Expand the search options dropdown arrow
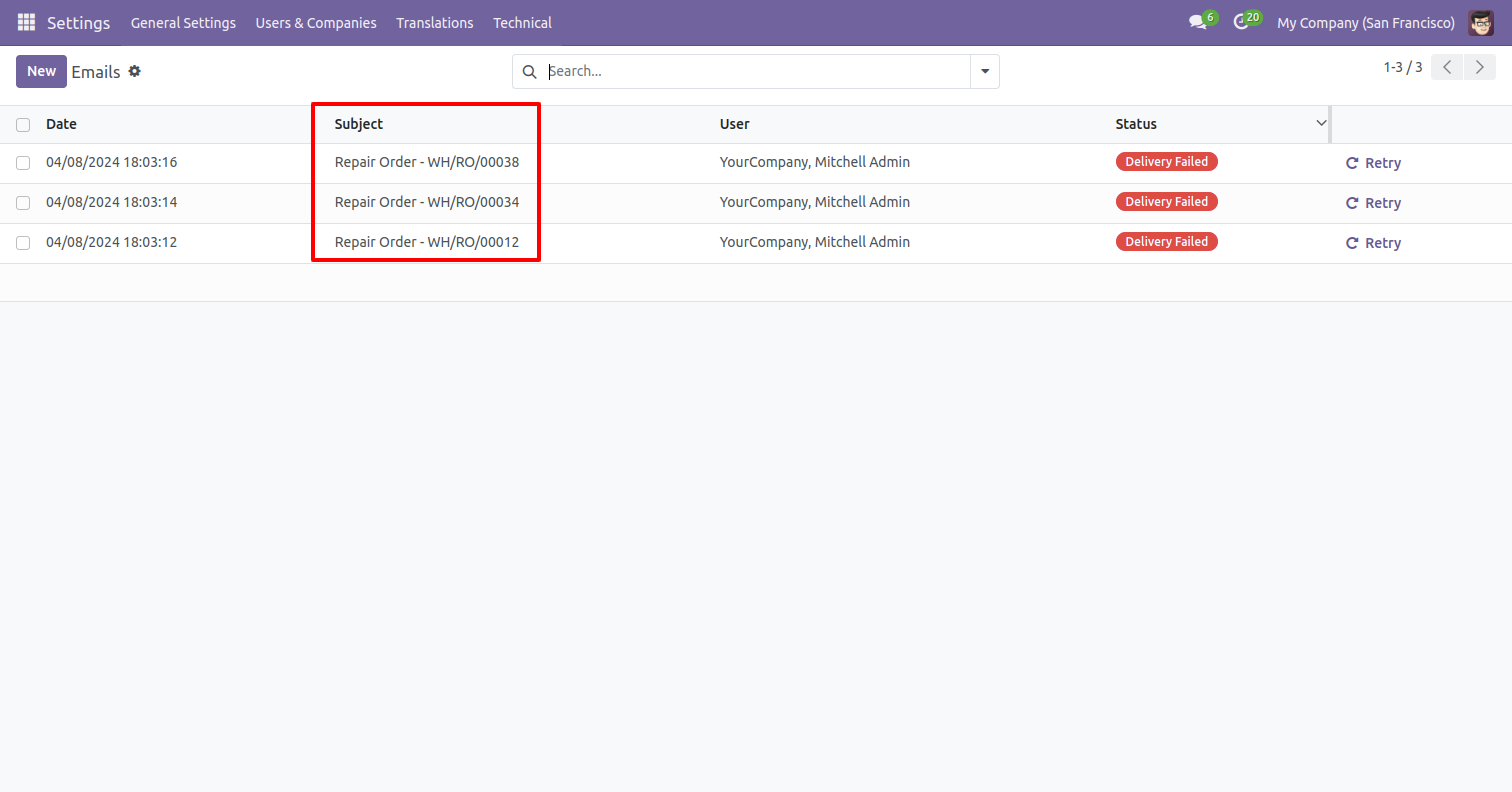The image size is (1512, 792). pyautogui.click(x=984, y=72)
